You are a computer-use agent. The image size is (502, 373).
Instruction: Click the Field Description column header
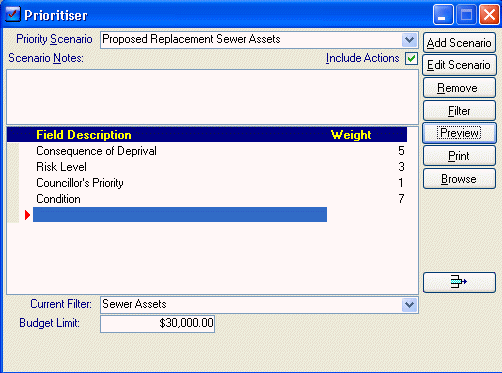point(84,135)
